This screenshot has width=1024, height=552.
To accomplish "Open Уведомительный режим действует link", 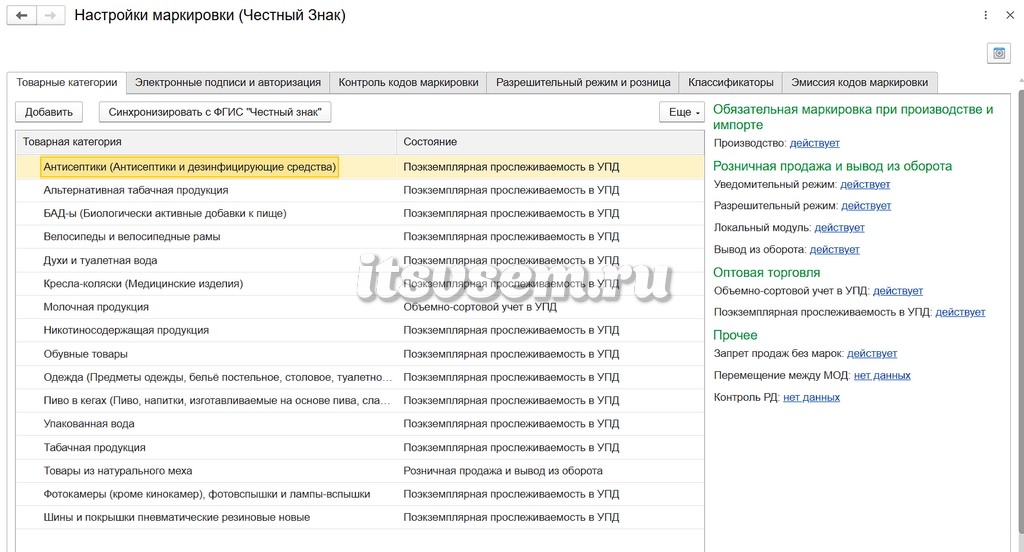I will 865,184.
